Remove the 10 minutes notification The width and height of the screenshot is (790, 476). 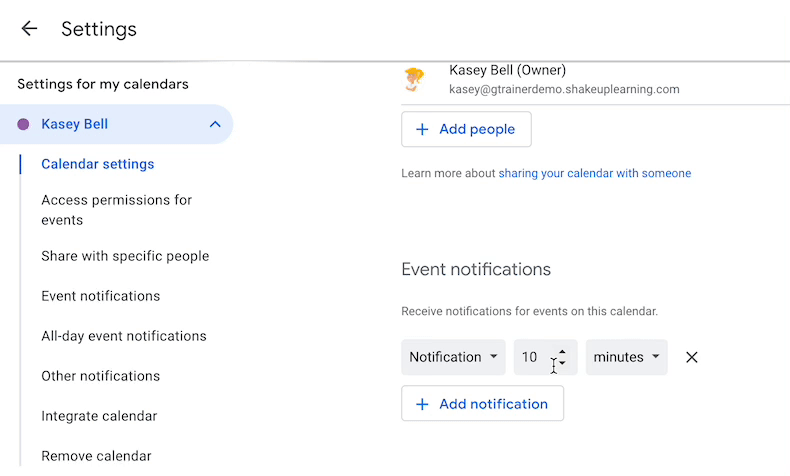(691, 357)
